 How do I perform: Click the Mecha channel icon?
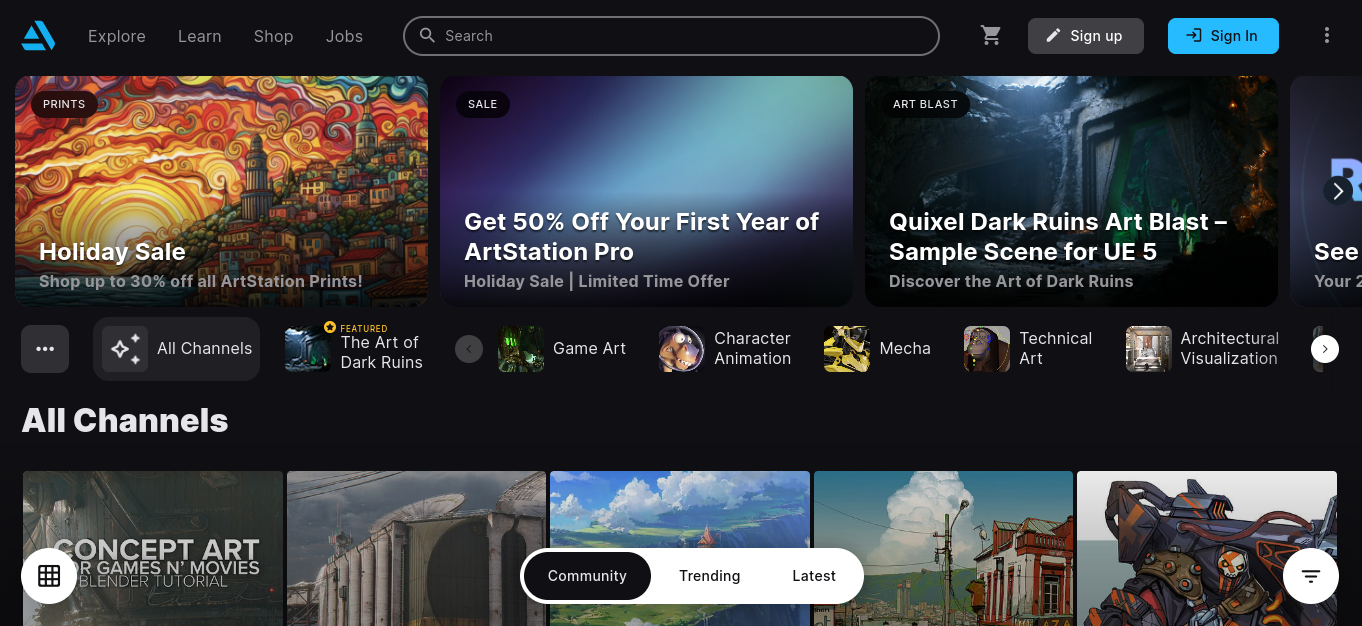(x=846, y=349)
